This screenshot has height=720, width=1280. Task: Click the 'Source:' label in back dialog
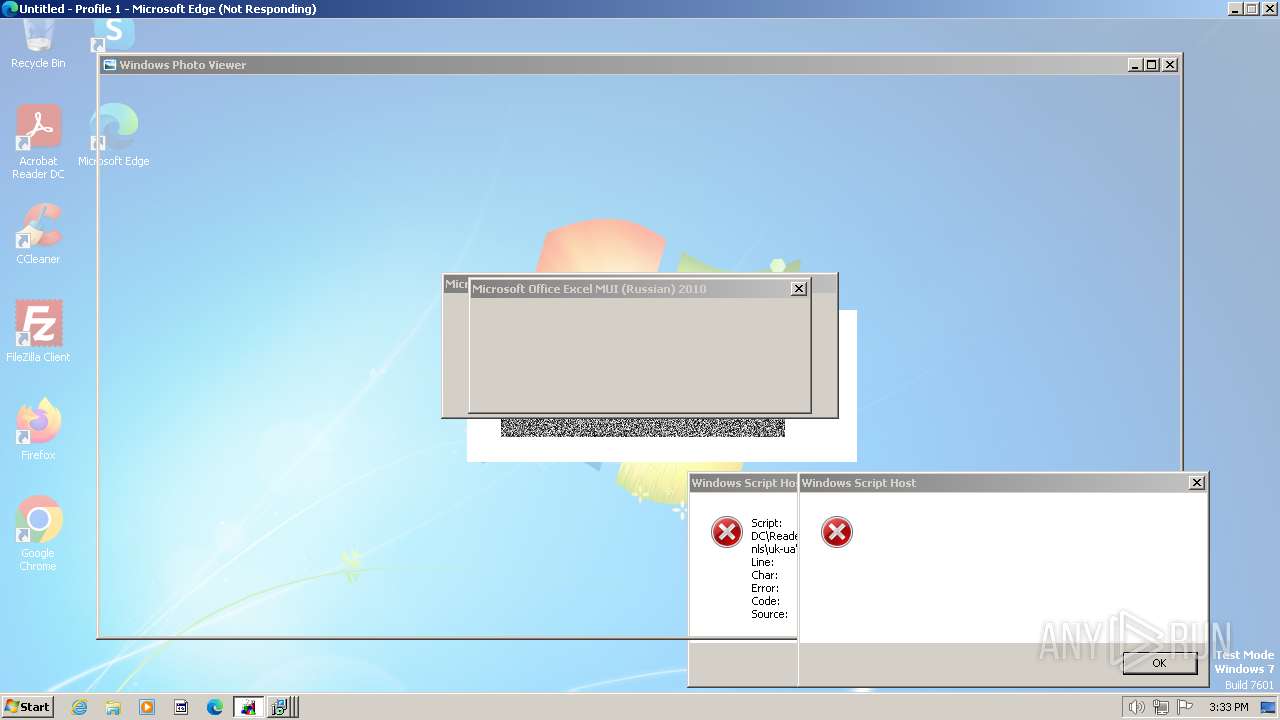770,614
